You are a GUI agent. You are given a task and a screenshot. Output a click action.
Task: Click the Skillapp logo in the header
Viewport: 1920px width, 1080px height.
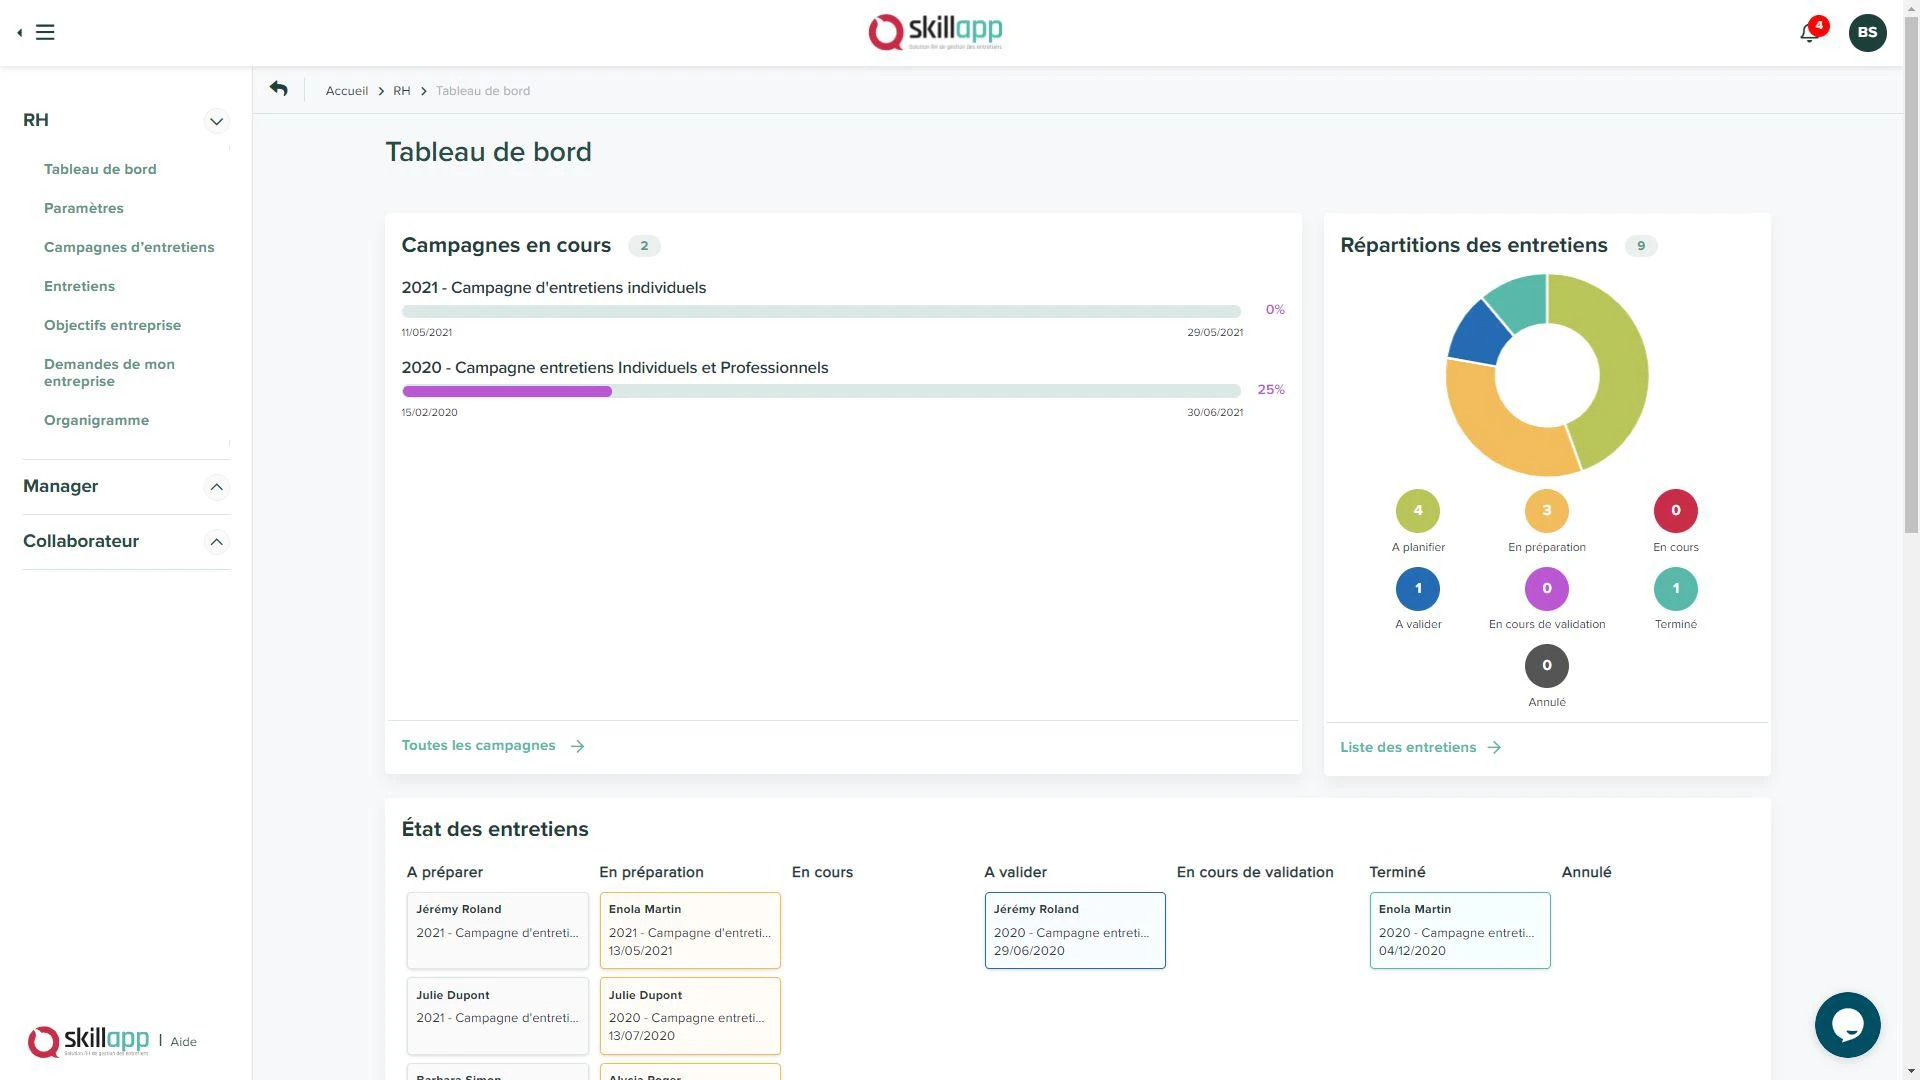[935, 32]
